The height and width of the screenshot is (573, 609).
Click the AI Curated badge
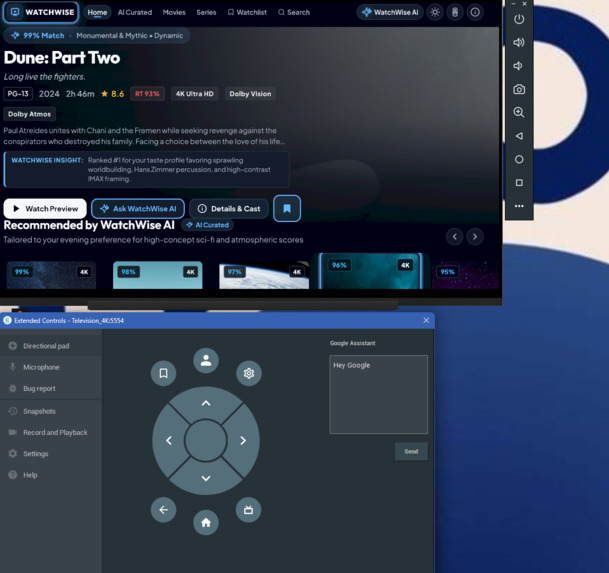tap(208, 225)
